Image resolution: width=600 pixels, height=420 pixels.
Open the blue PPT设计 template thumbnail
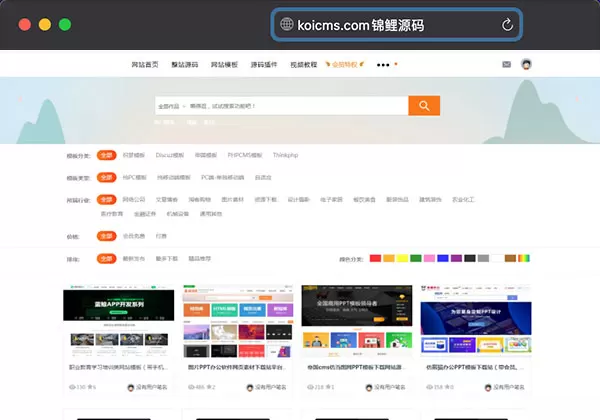pos(476,321)
